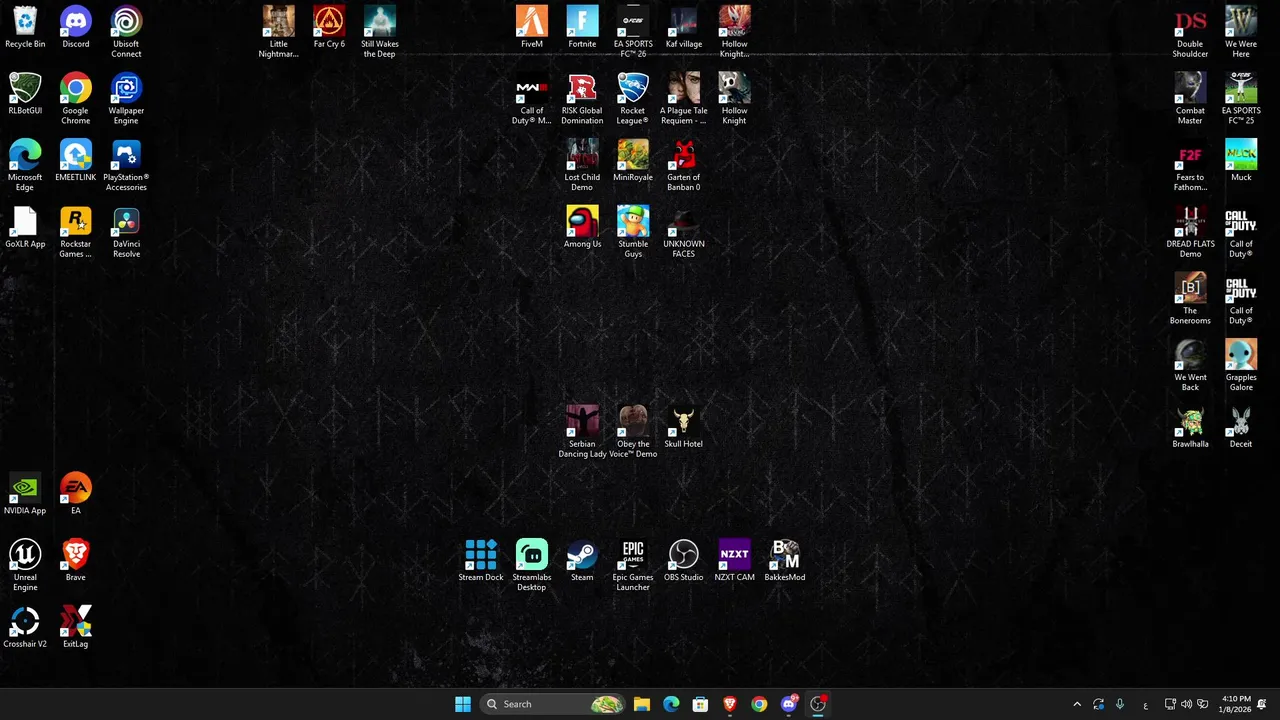Image resolution: width=1280 pixels, height=720 pixels.
Task: Select the Epic Games Launcher icon
Action: point(633,566)
